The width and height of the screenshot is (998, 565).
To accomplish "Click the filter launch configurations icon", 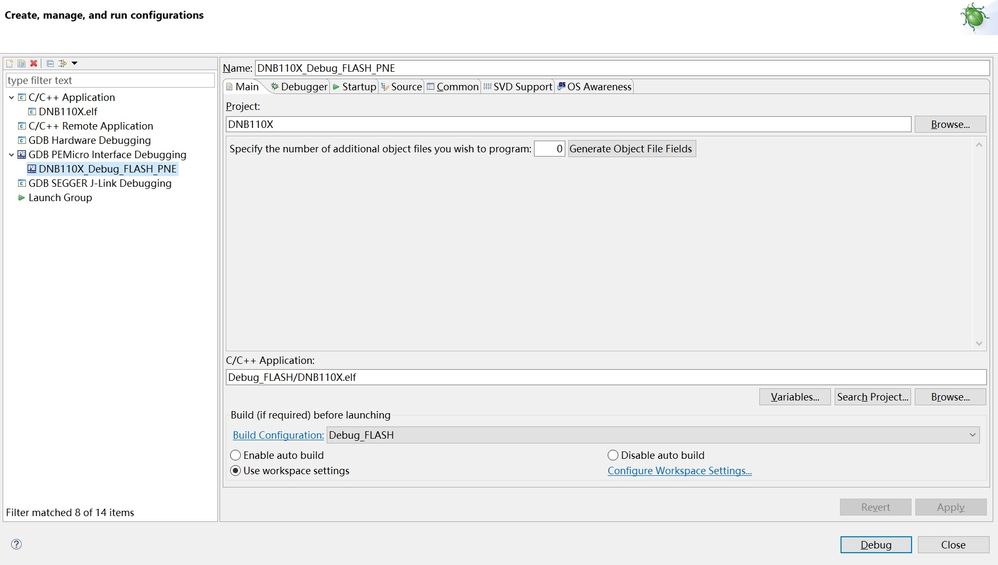I will tap(62, 64).
